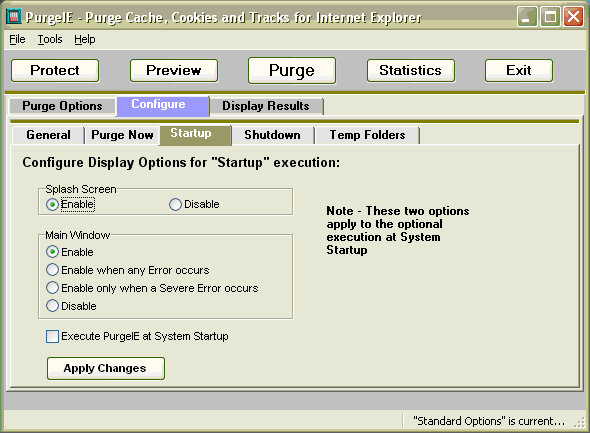Open the Tools menu
The image size is (590, 433).
pyautogui.click(x=50, y=39)
